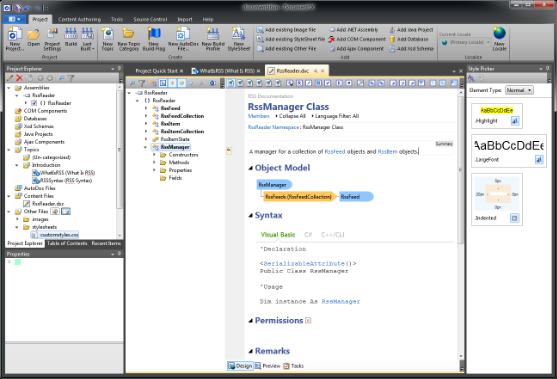Switch to Recent Items tab
The height and width of the screenshot is (379, 557).
[x=106, y=243]
